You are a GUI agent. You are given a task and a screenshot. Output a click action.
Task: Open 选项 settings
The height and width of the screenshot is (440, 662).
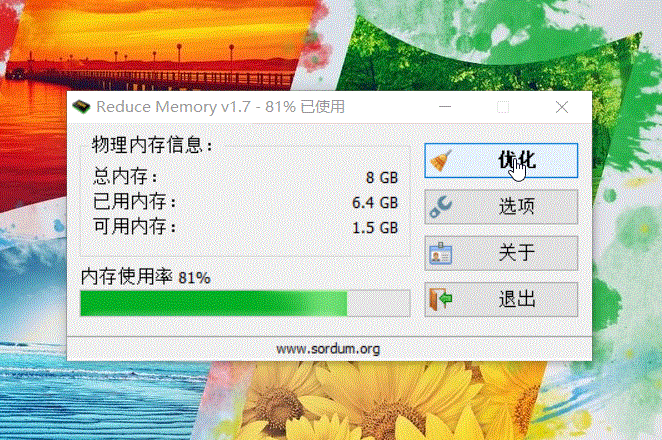(501, 207)
